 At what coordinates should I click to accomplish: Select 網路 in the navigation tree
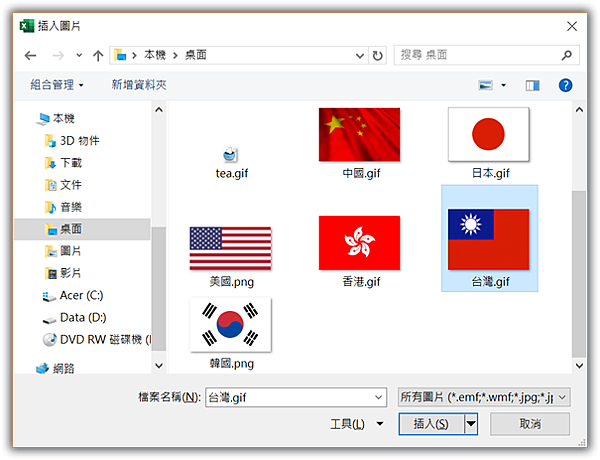(55, 369)
